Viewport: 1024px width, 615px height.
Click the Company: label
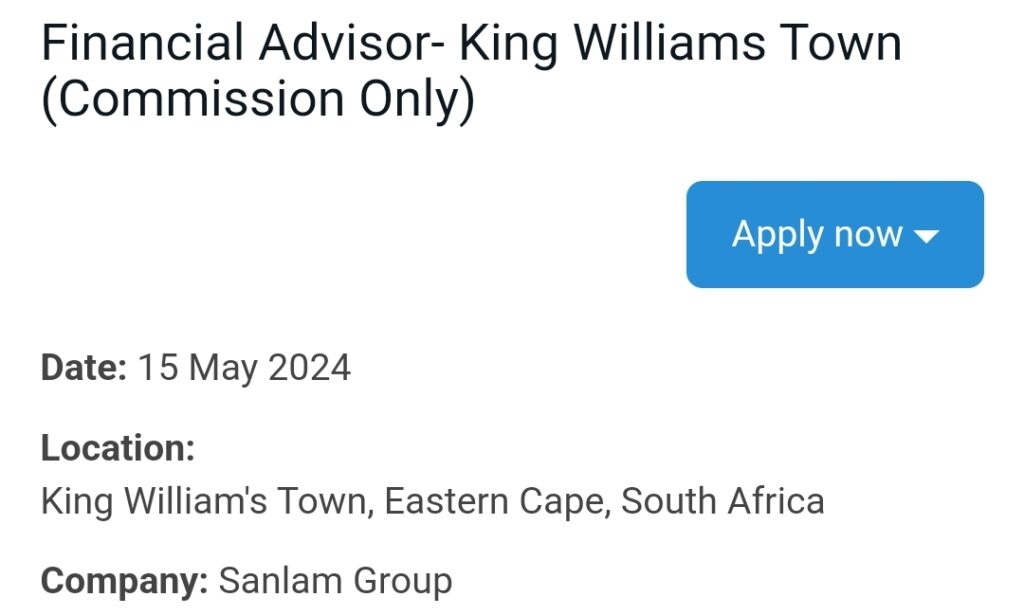point(124,581)
